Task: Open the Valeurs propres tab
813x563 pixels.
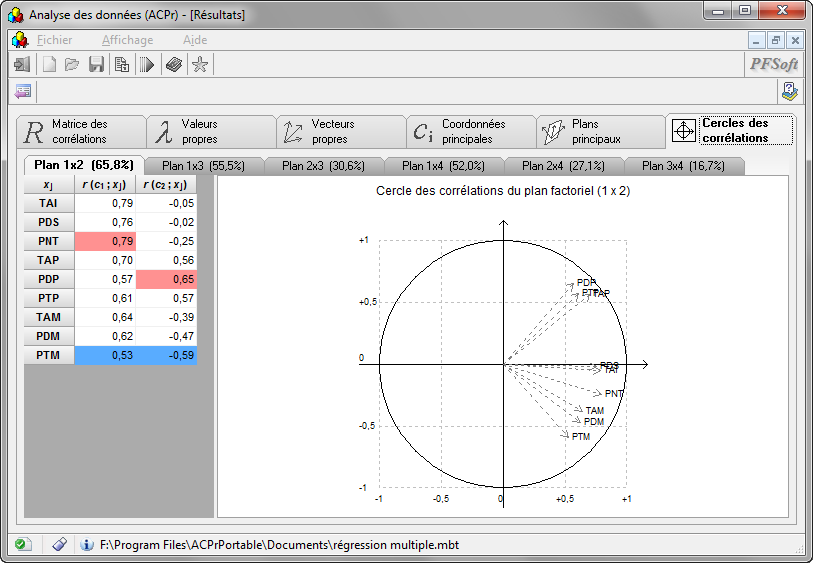Action: pyautogui.click(x=211, y=131)
